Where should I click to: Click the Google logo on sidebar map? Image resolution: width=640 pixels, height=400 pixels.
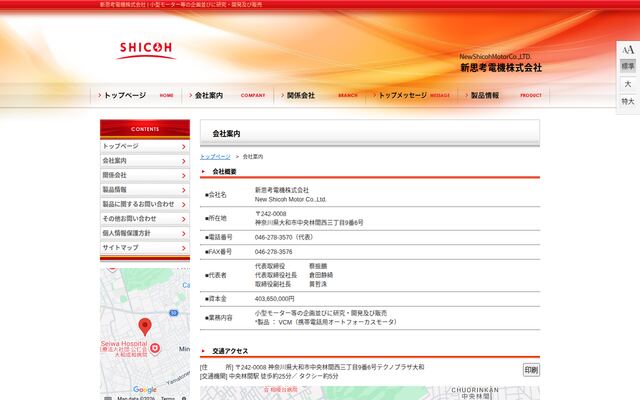(144, 389)
